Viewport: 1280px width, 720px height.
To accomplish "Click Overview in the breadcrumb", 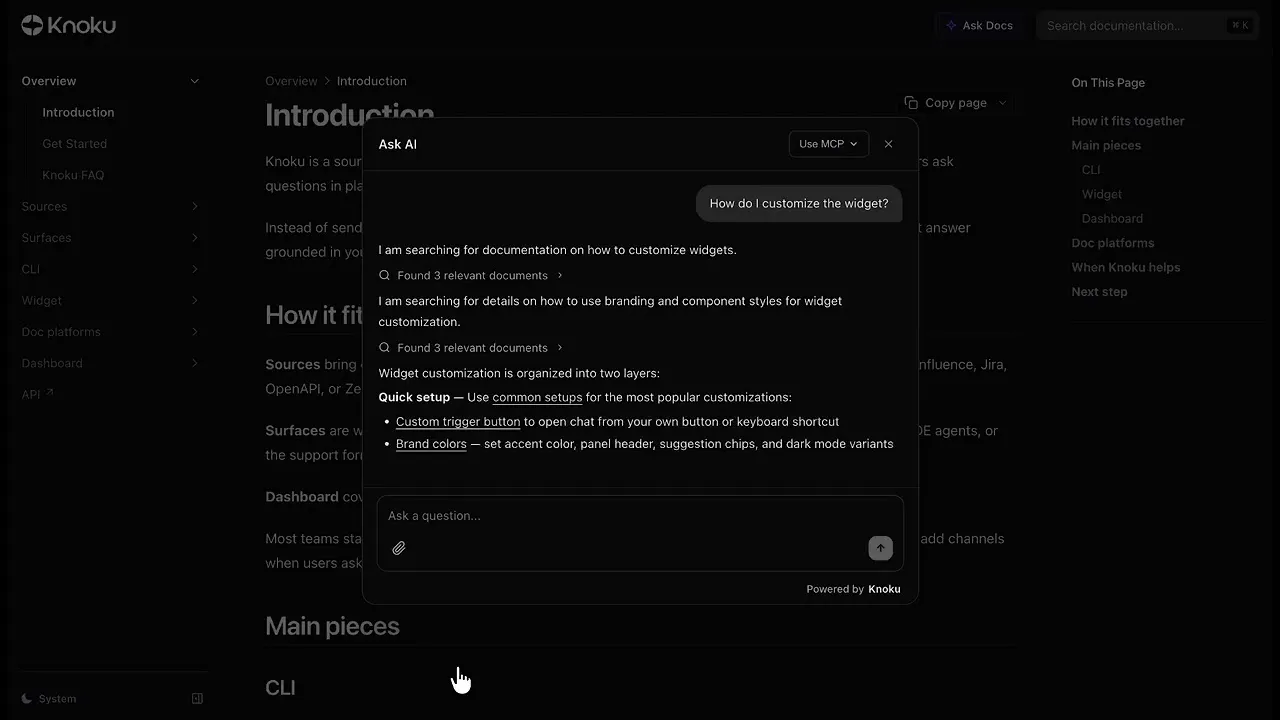I will click(291, 81).
